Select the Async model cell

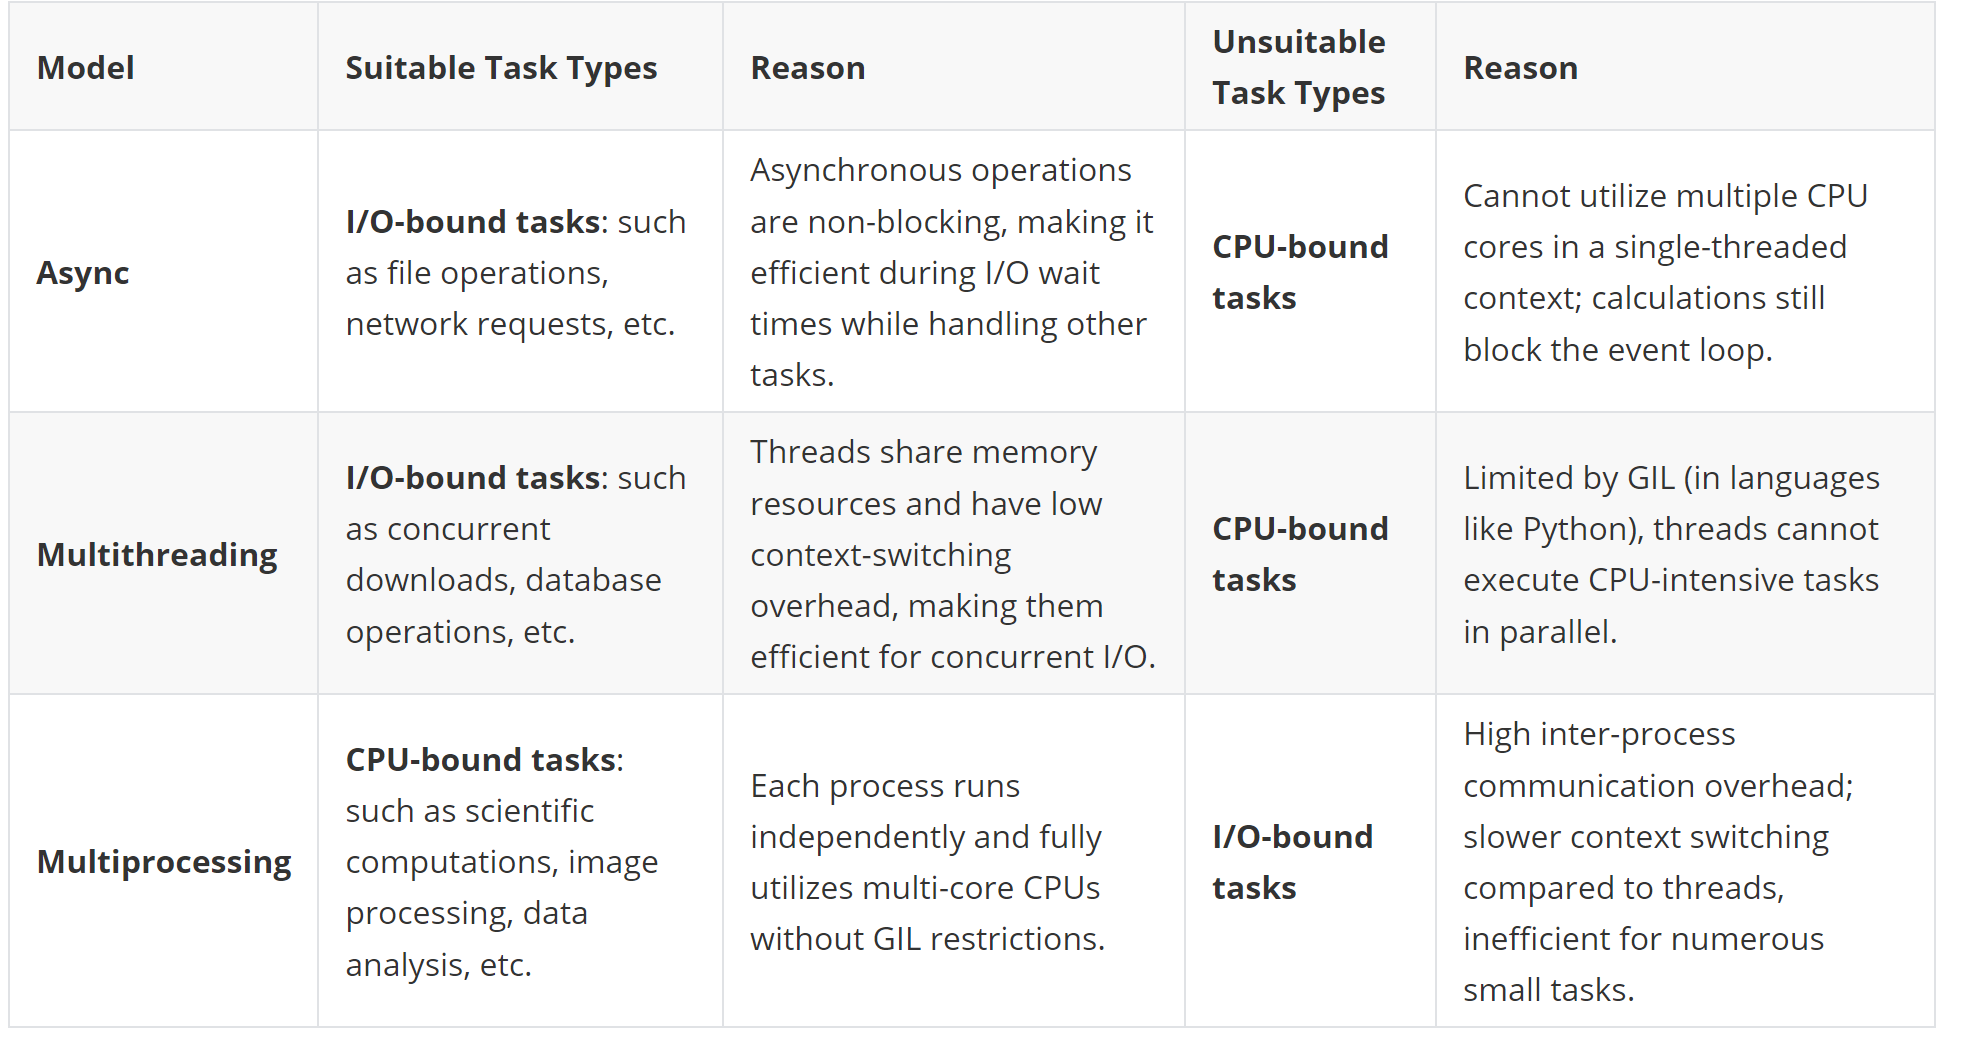[x=163, y=272]
